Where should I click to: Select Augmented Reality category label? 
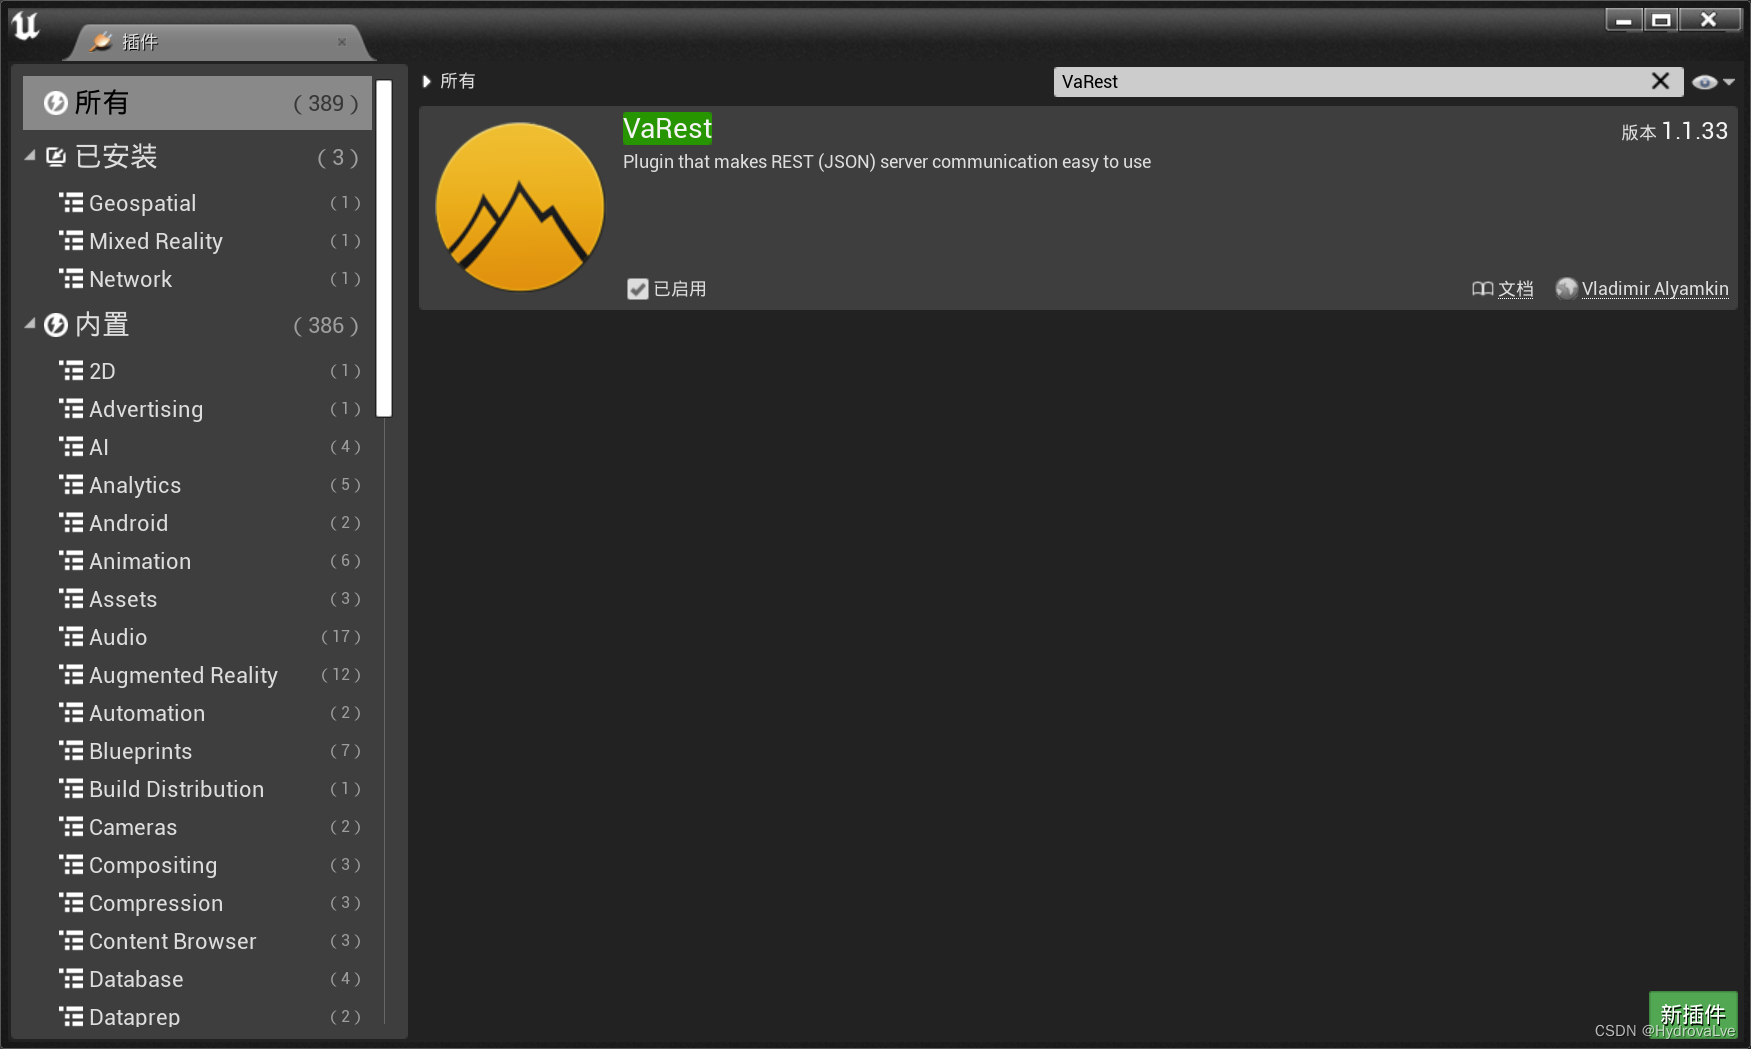pyautogui.click(x=183, y=675)
